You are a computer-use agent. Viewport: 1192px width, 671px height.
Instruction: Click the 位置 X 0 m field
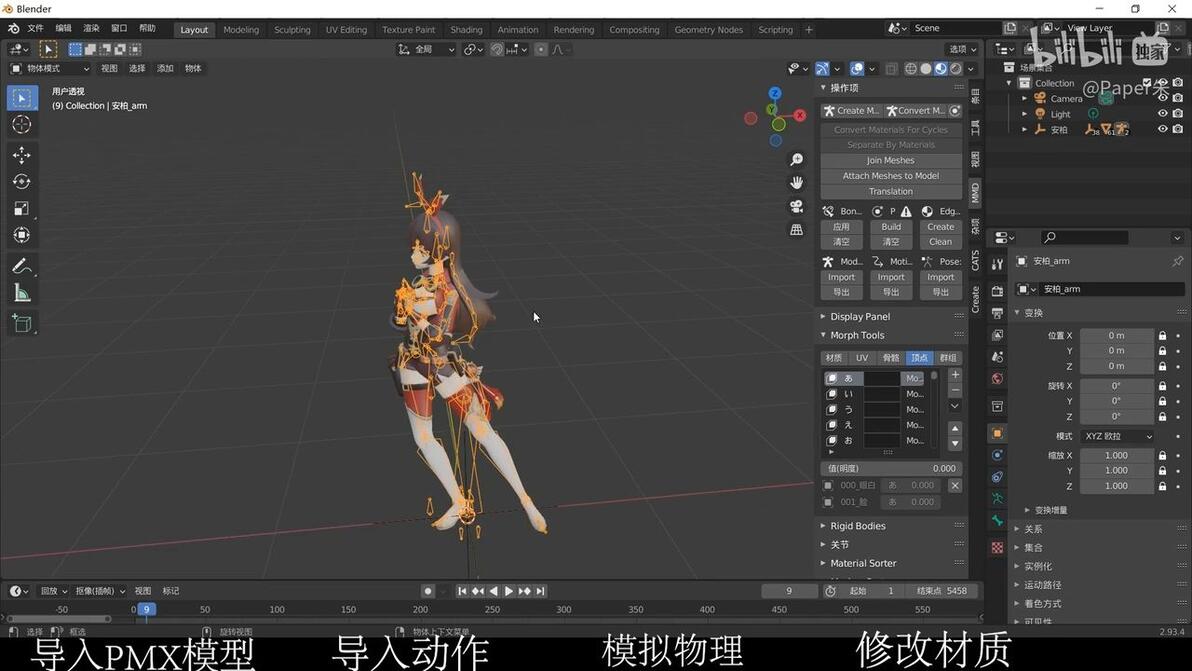point(1116,335)
